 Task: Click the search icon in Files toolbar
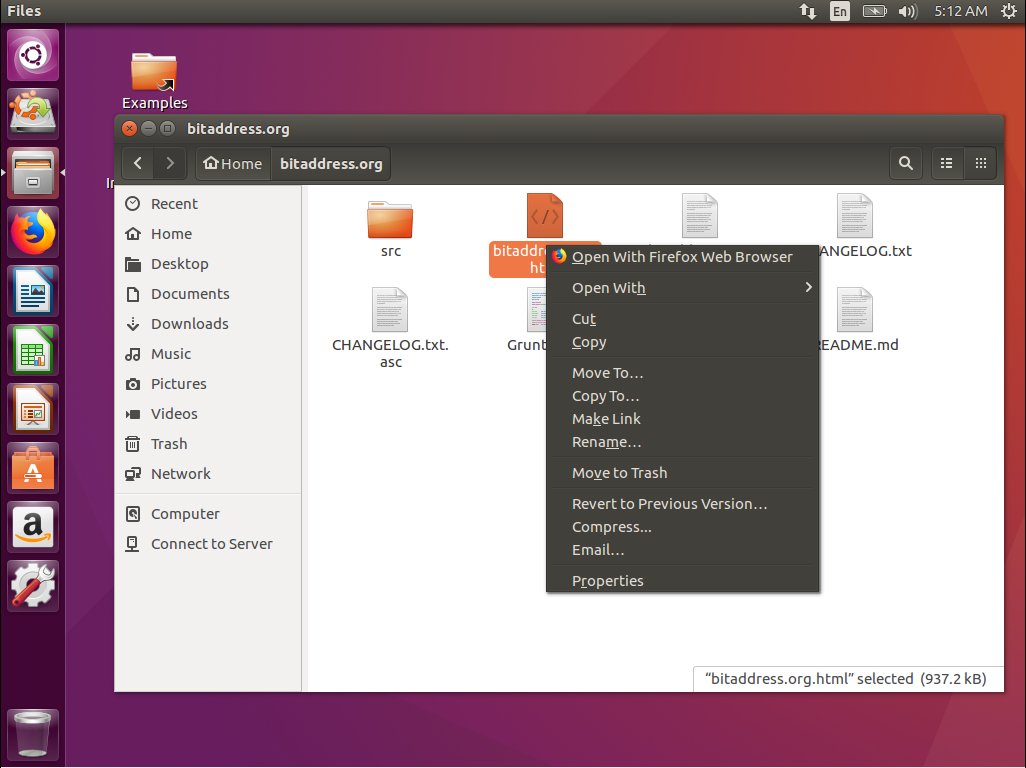coord(905,164)
